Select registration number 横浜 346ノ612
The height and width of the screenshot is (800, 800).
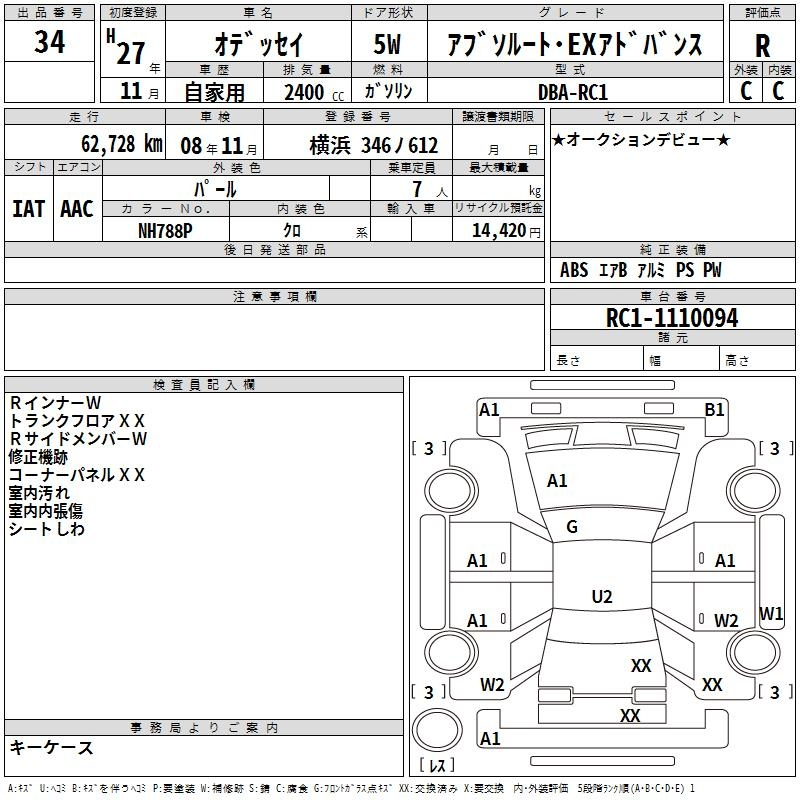point(374,146)
